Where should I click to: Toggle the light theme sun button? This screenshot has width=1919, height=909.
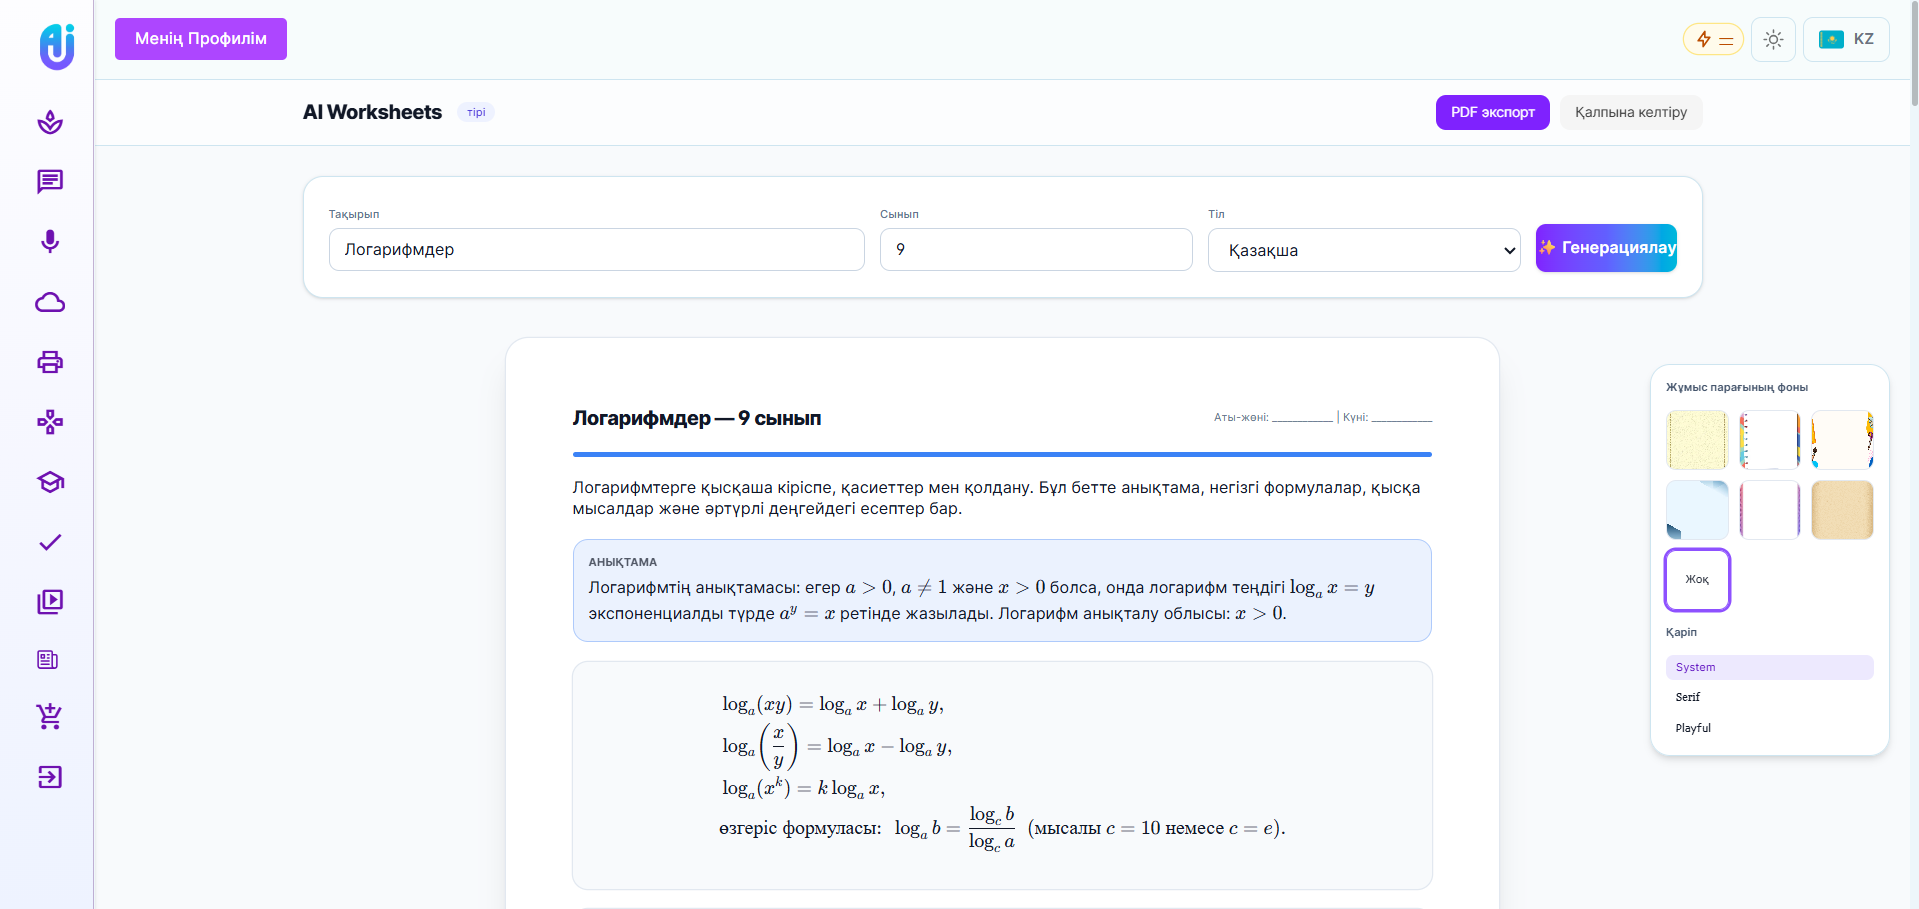pos(1773,40)
